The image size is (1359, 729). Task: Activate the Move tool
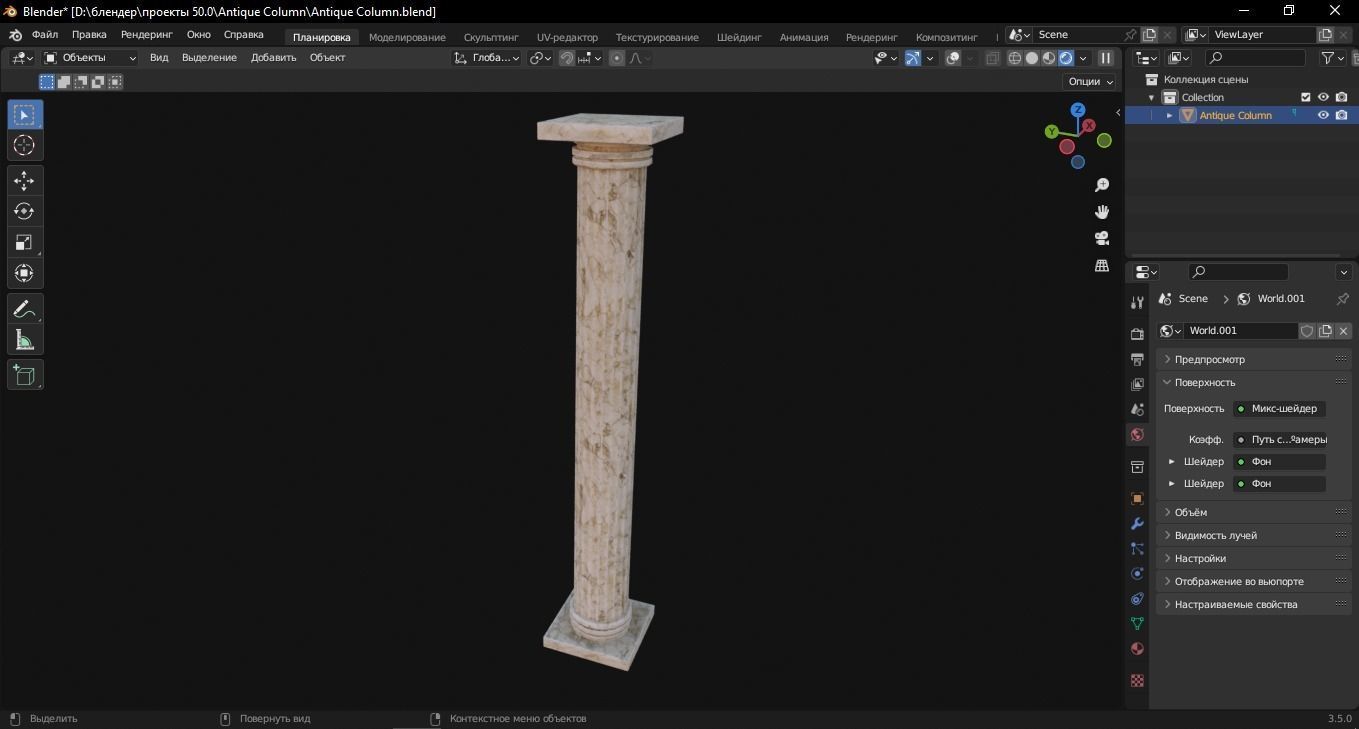[x=24, y=181]
